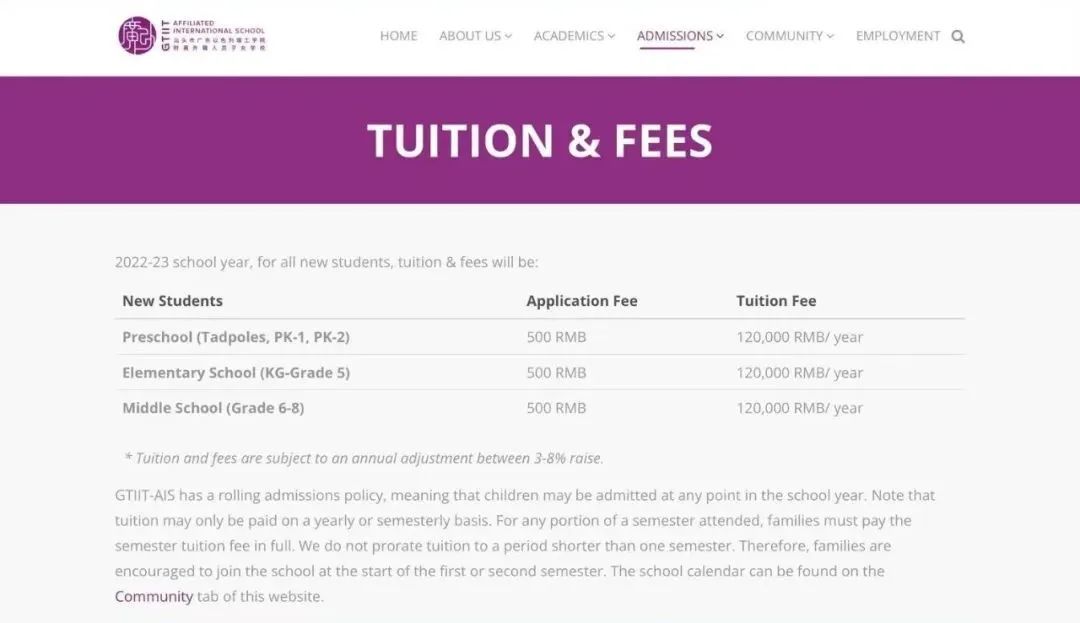Open the ADMISSIONS dropdown menu
1080x623 pixels.
coord(680,36)
